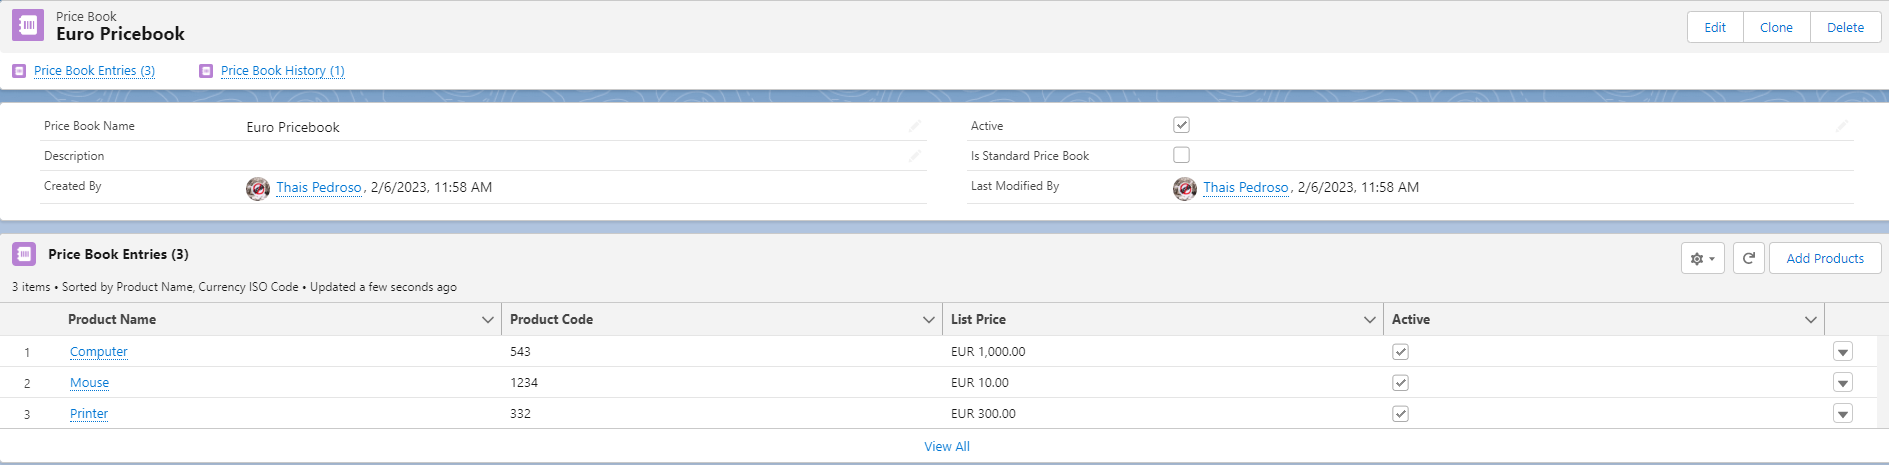Clone the Euro Pricebook

1776,27
